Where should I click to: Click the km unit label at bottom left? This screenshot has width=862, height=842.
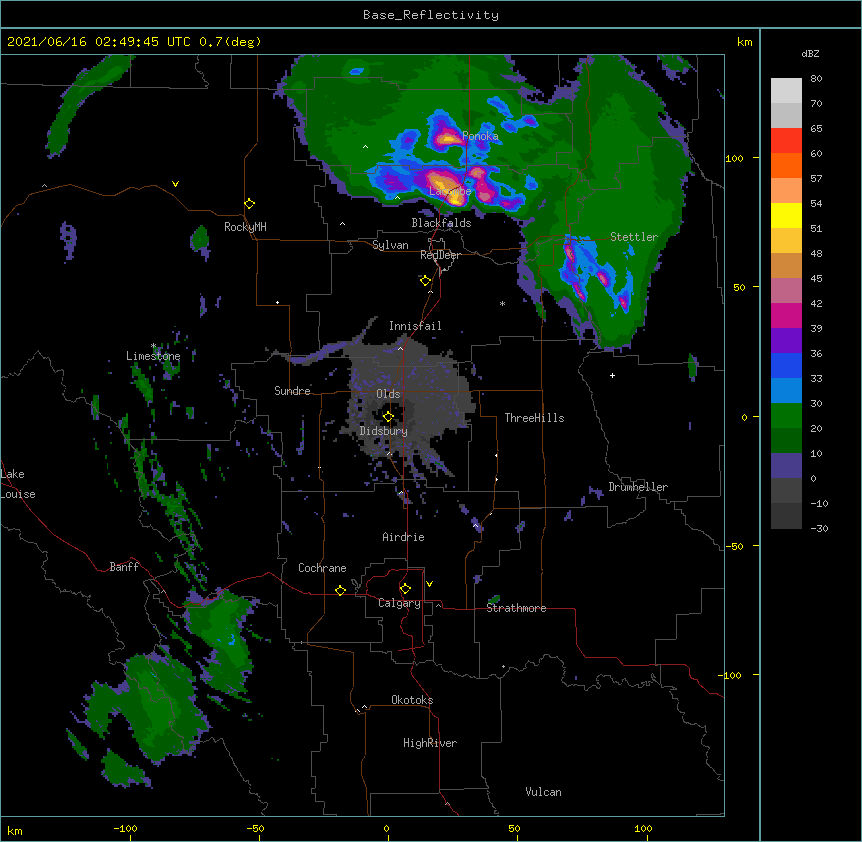click(15, 831)
